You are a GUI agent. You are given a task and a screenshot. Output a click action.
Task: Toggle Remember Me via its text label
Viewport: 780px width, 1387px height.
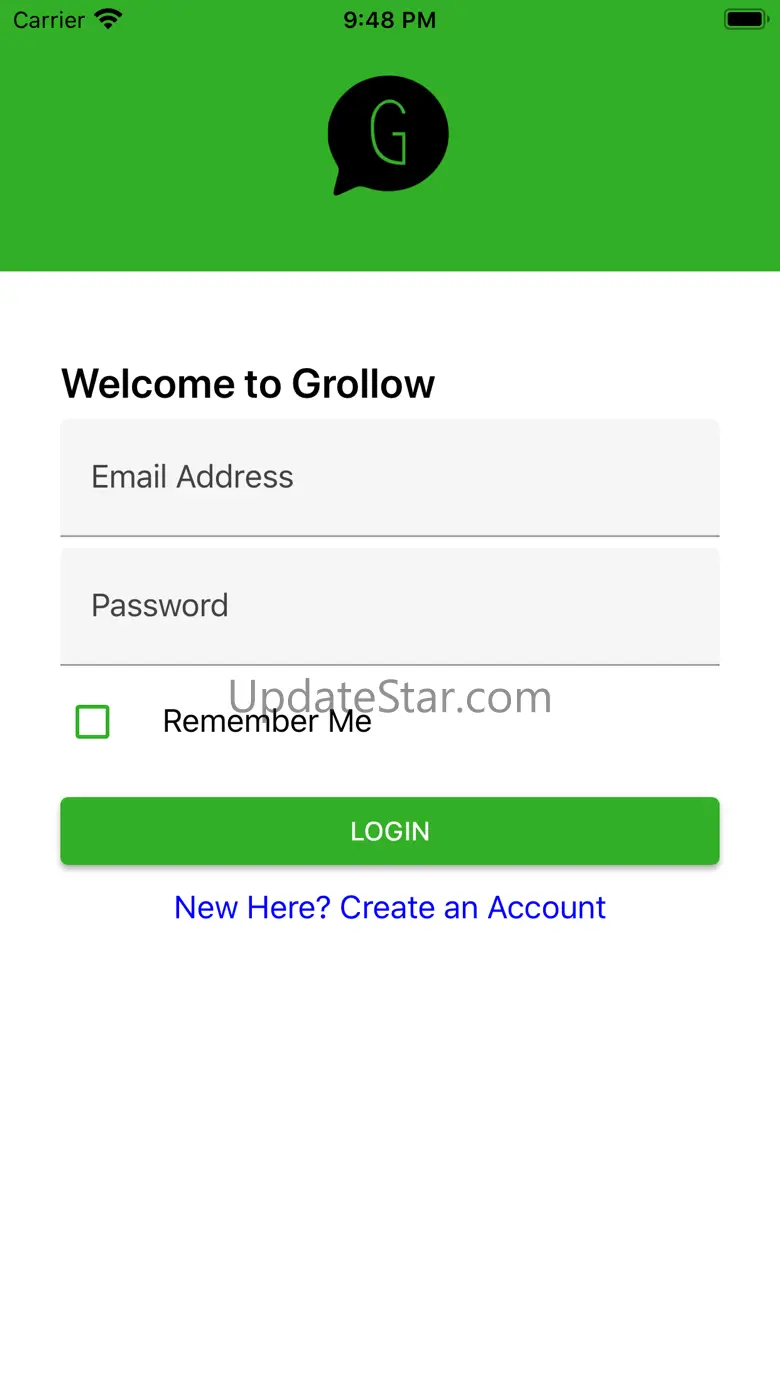click(267, 721)
